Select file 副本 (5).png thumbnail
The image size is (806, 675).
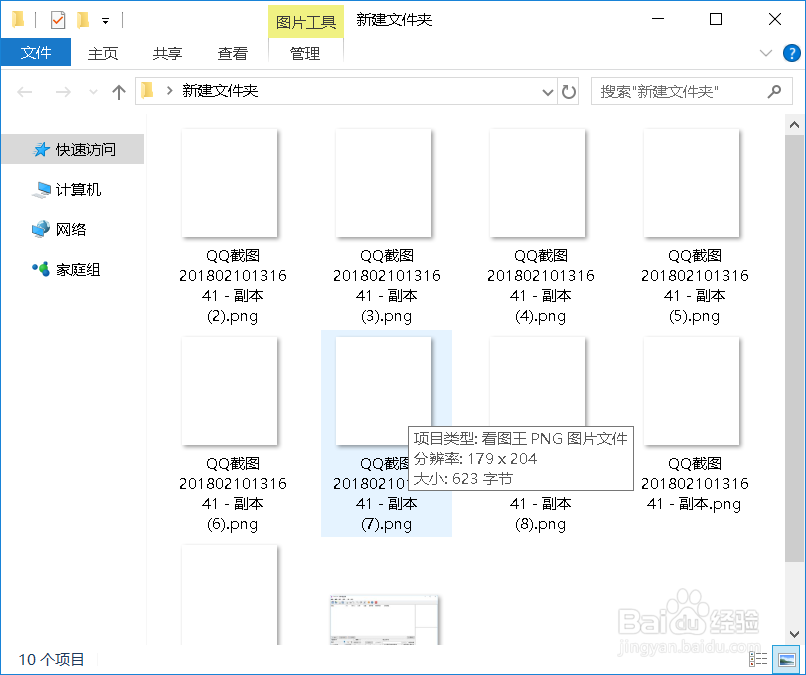point(692,184)
